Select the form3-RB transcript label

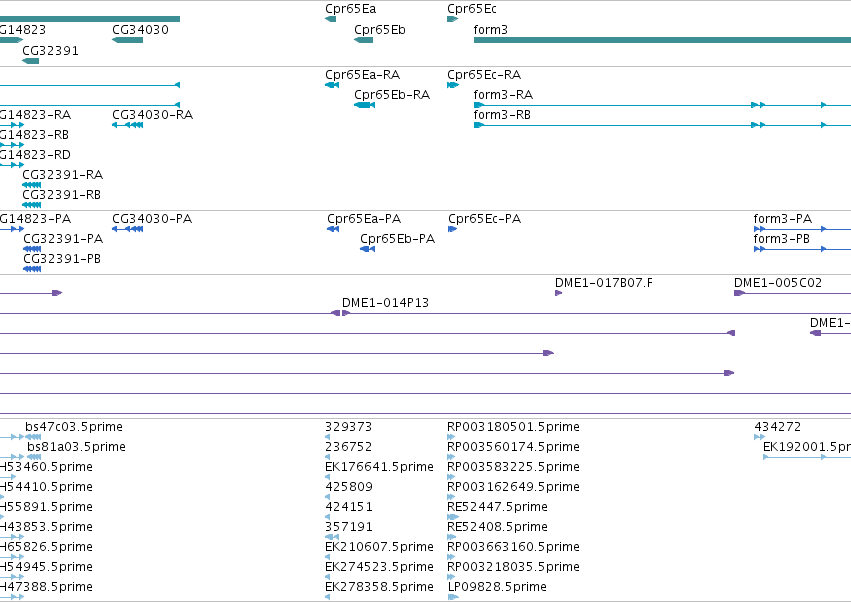pos(502,115)
